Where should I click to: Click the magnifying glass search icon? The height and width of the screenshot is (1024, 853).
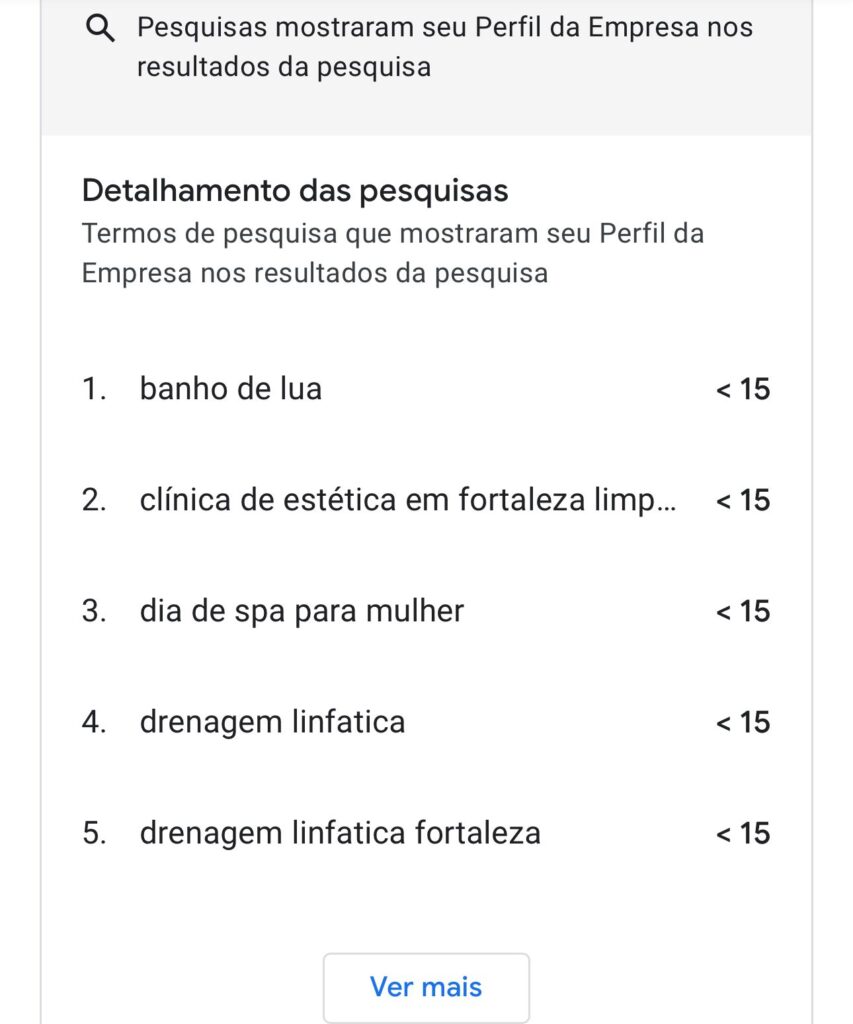click(x=102, y=29)
